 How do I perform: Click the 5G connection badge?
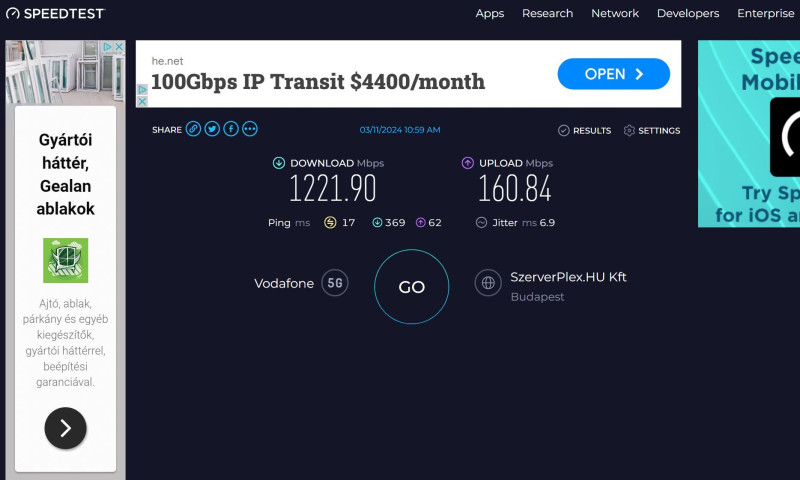click(x=335, y=283)
